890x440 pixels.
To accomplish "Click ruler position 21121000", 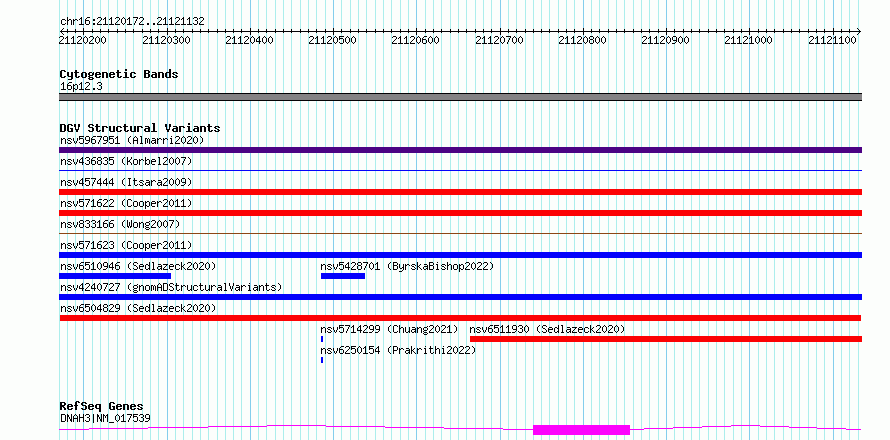I will tap(749, 40).
